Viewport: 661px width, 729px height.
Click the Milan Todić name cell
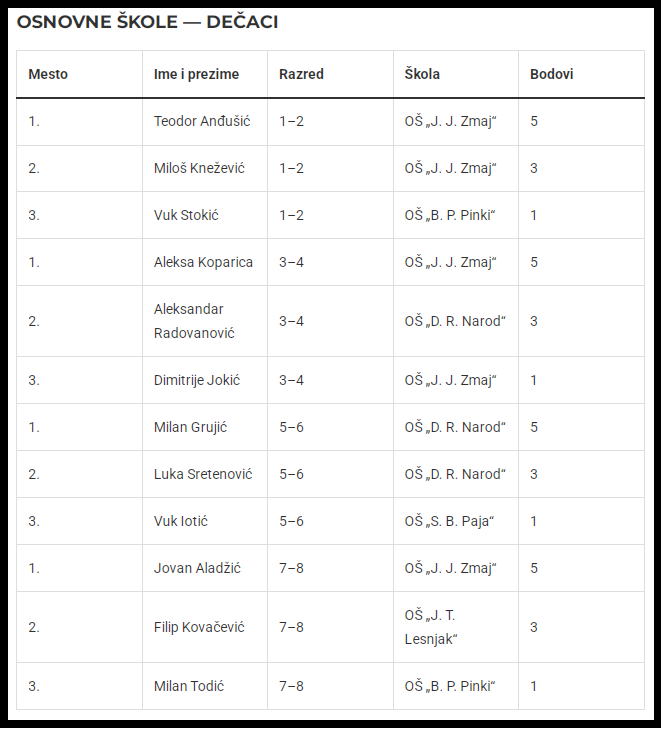click(188, 686)
